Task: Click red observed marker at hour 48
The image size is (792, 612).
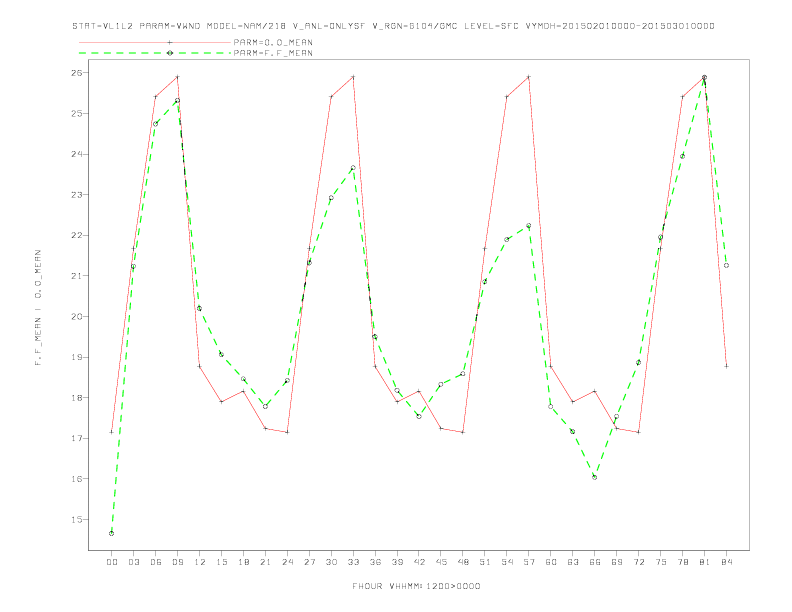Action: (463, 432)
